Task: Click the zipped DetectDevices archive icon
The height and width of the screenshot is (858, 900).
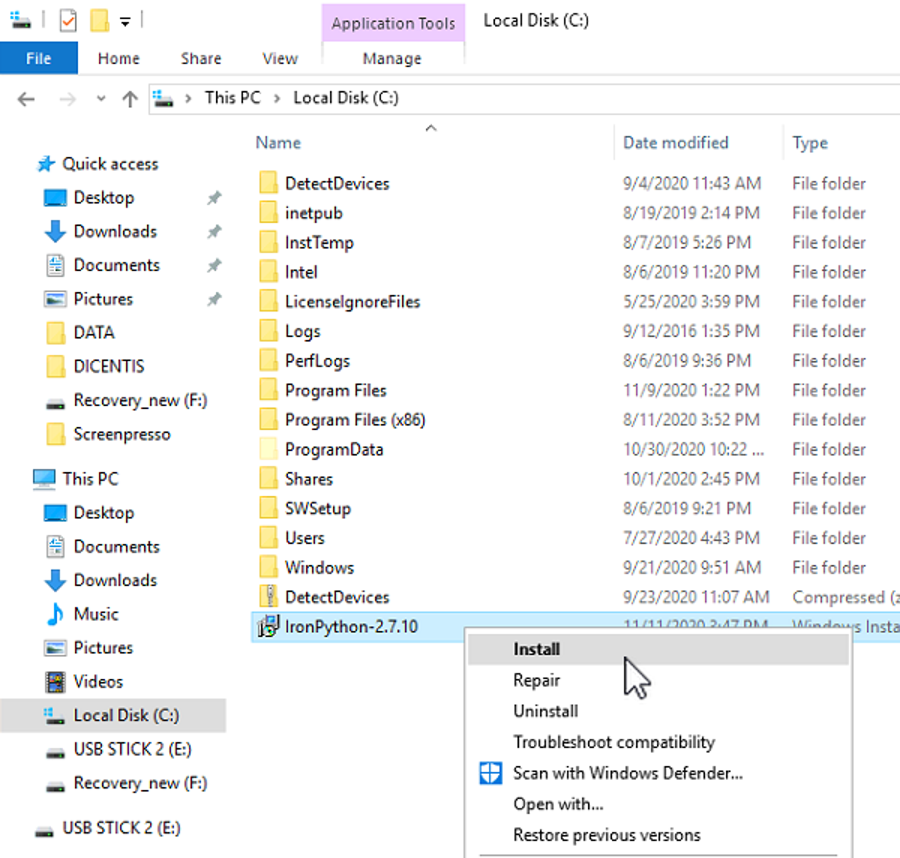Action: pos(269,596)
